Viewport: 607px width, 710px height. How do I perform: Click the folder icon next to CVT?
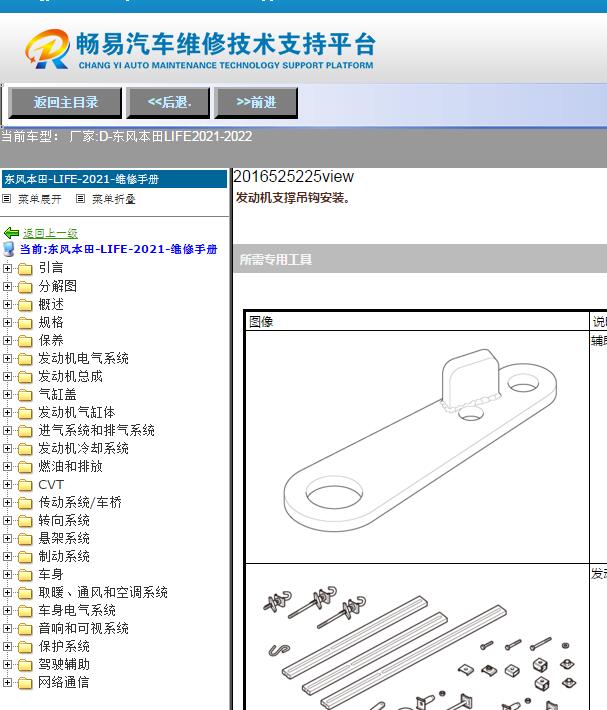tap(25, 485)
